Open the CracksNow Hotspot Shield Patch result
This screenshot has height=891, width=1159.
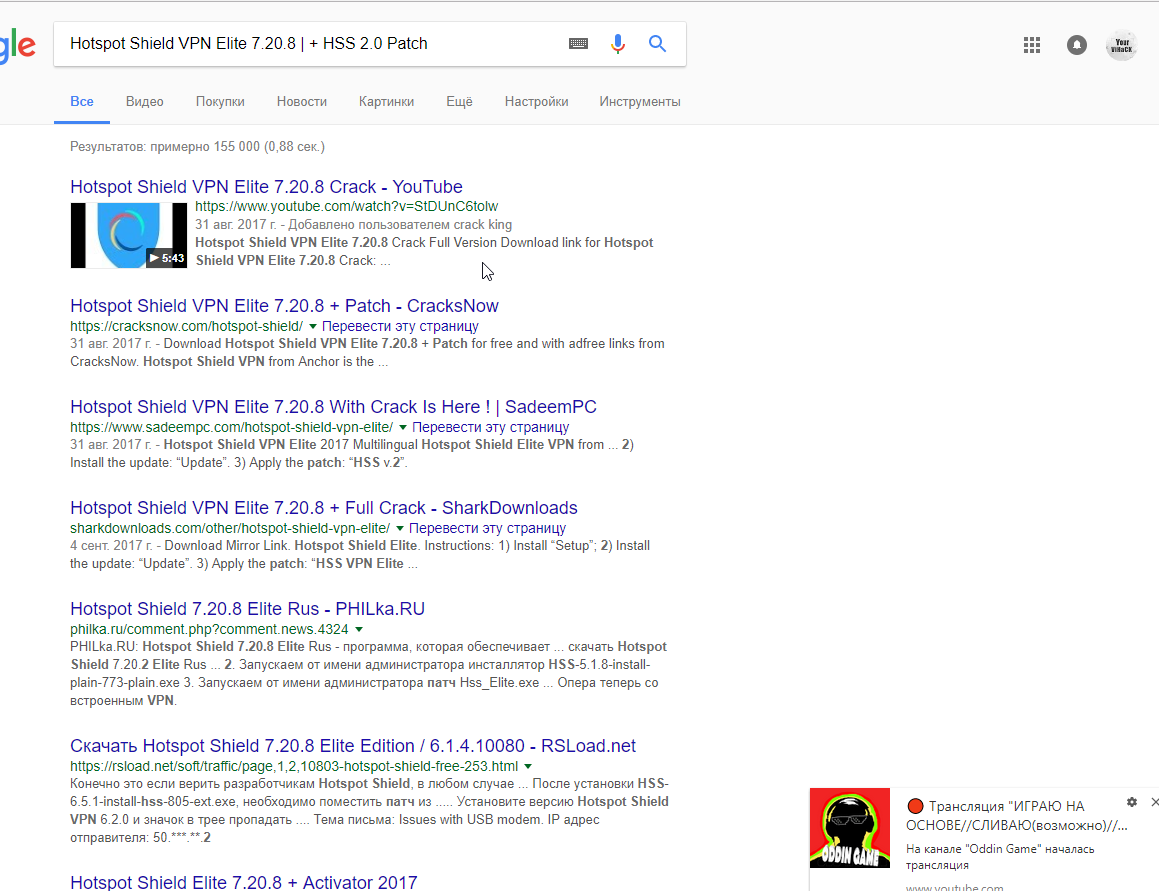click(x=285, y=305)
